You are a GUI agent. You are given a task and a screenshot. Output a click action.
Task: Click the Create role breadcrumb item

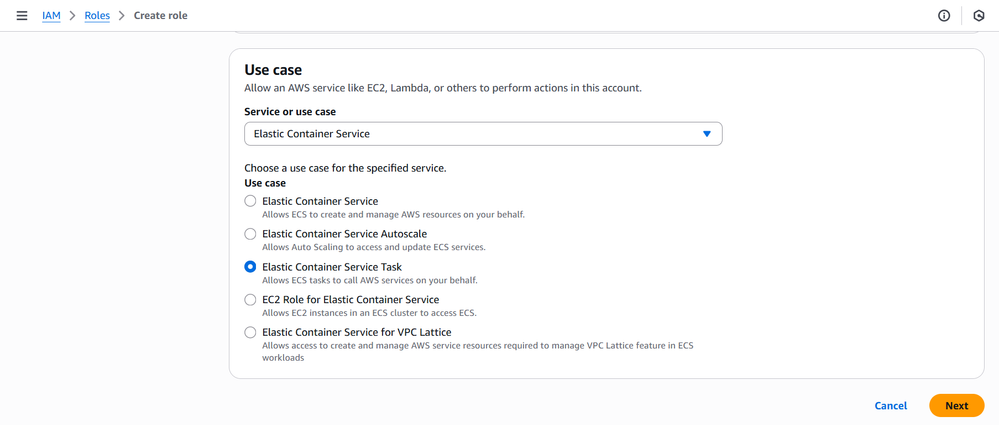point(161,16)
